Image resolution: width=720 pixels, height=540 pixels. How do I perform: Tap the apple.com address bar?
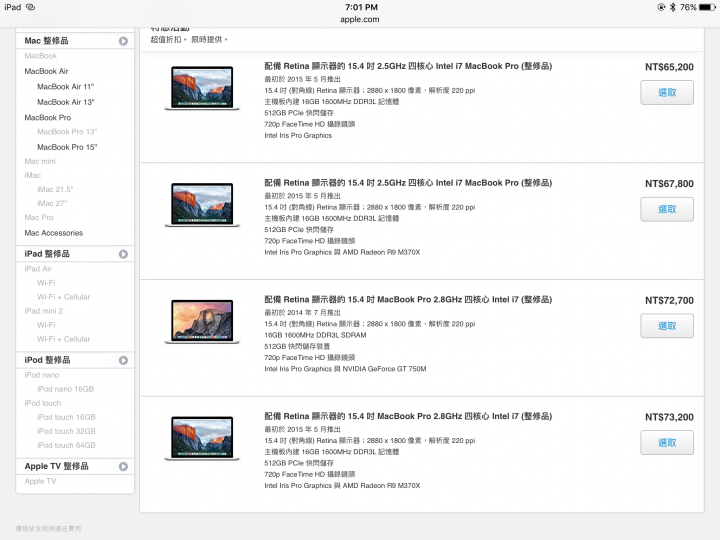pyautogui.click(x=360, y=19)
